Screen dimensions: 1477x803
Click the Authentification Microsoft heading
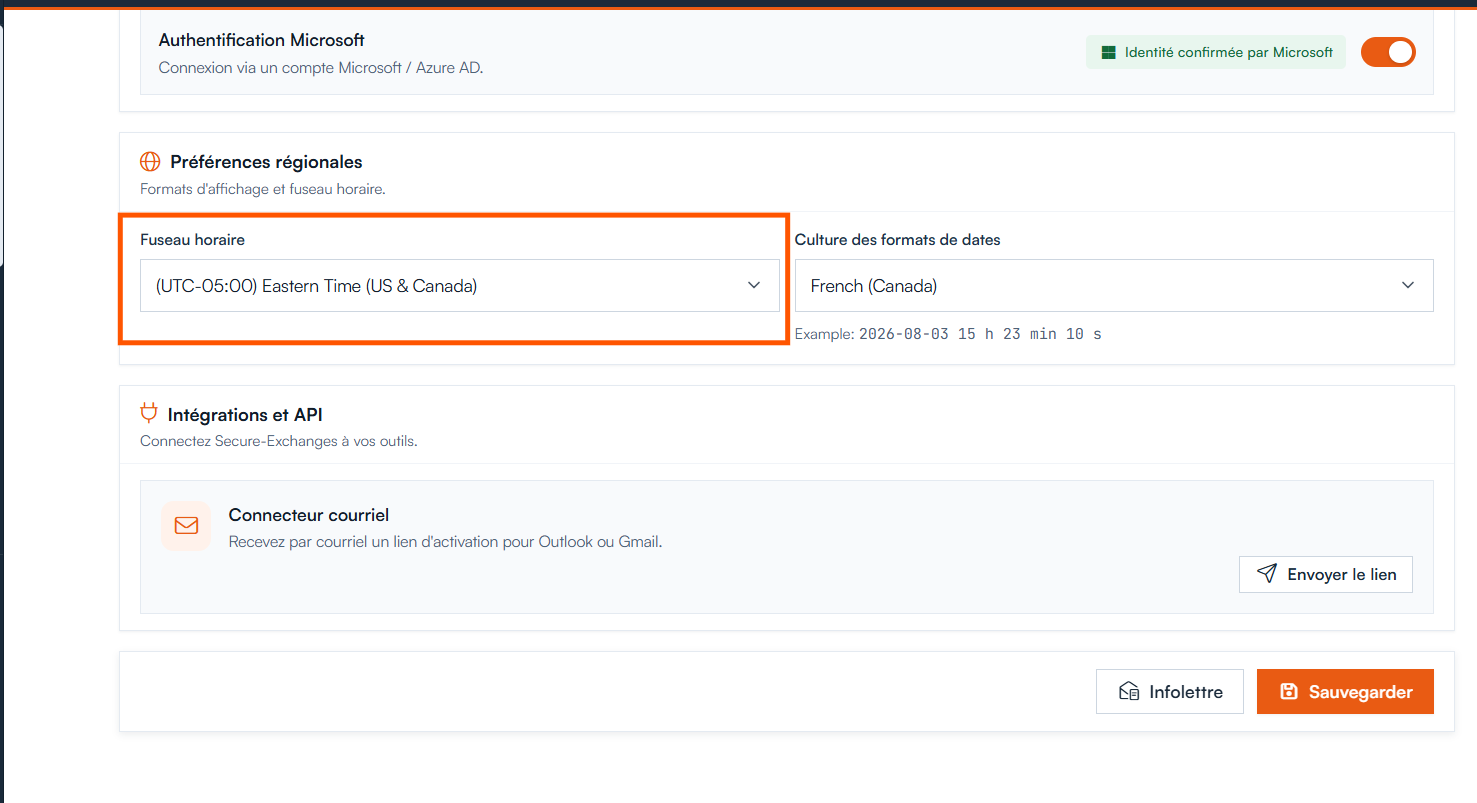(262, 40)
